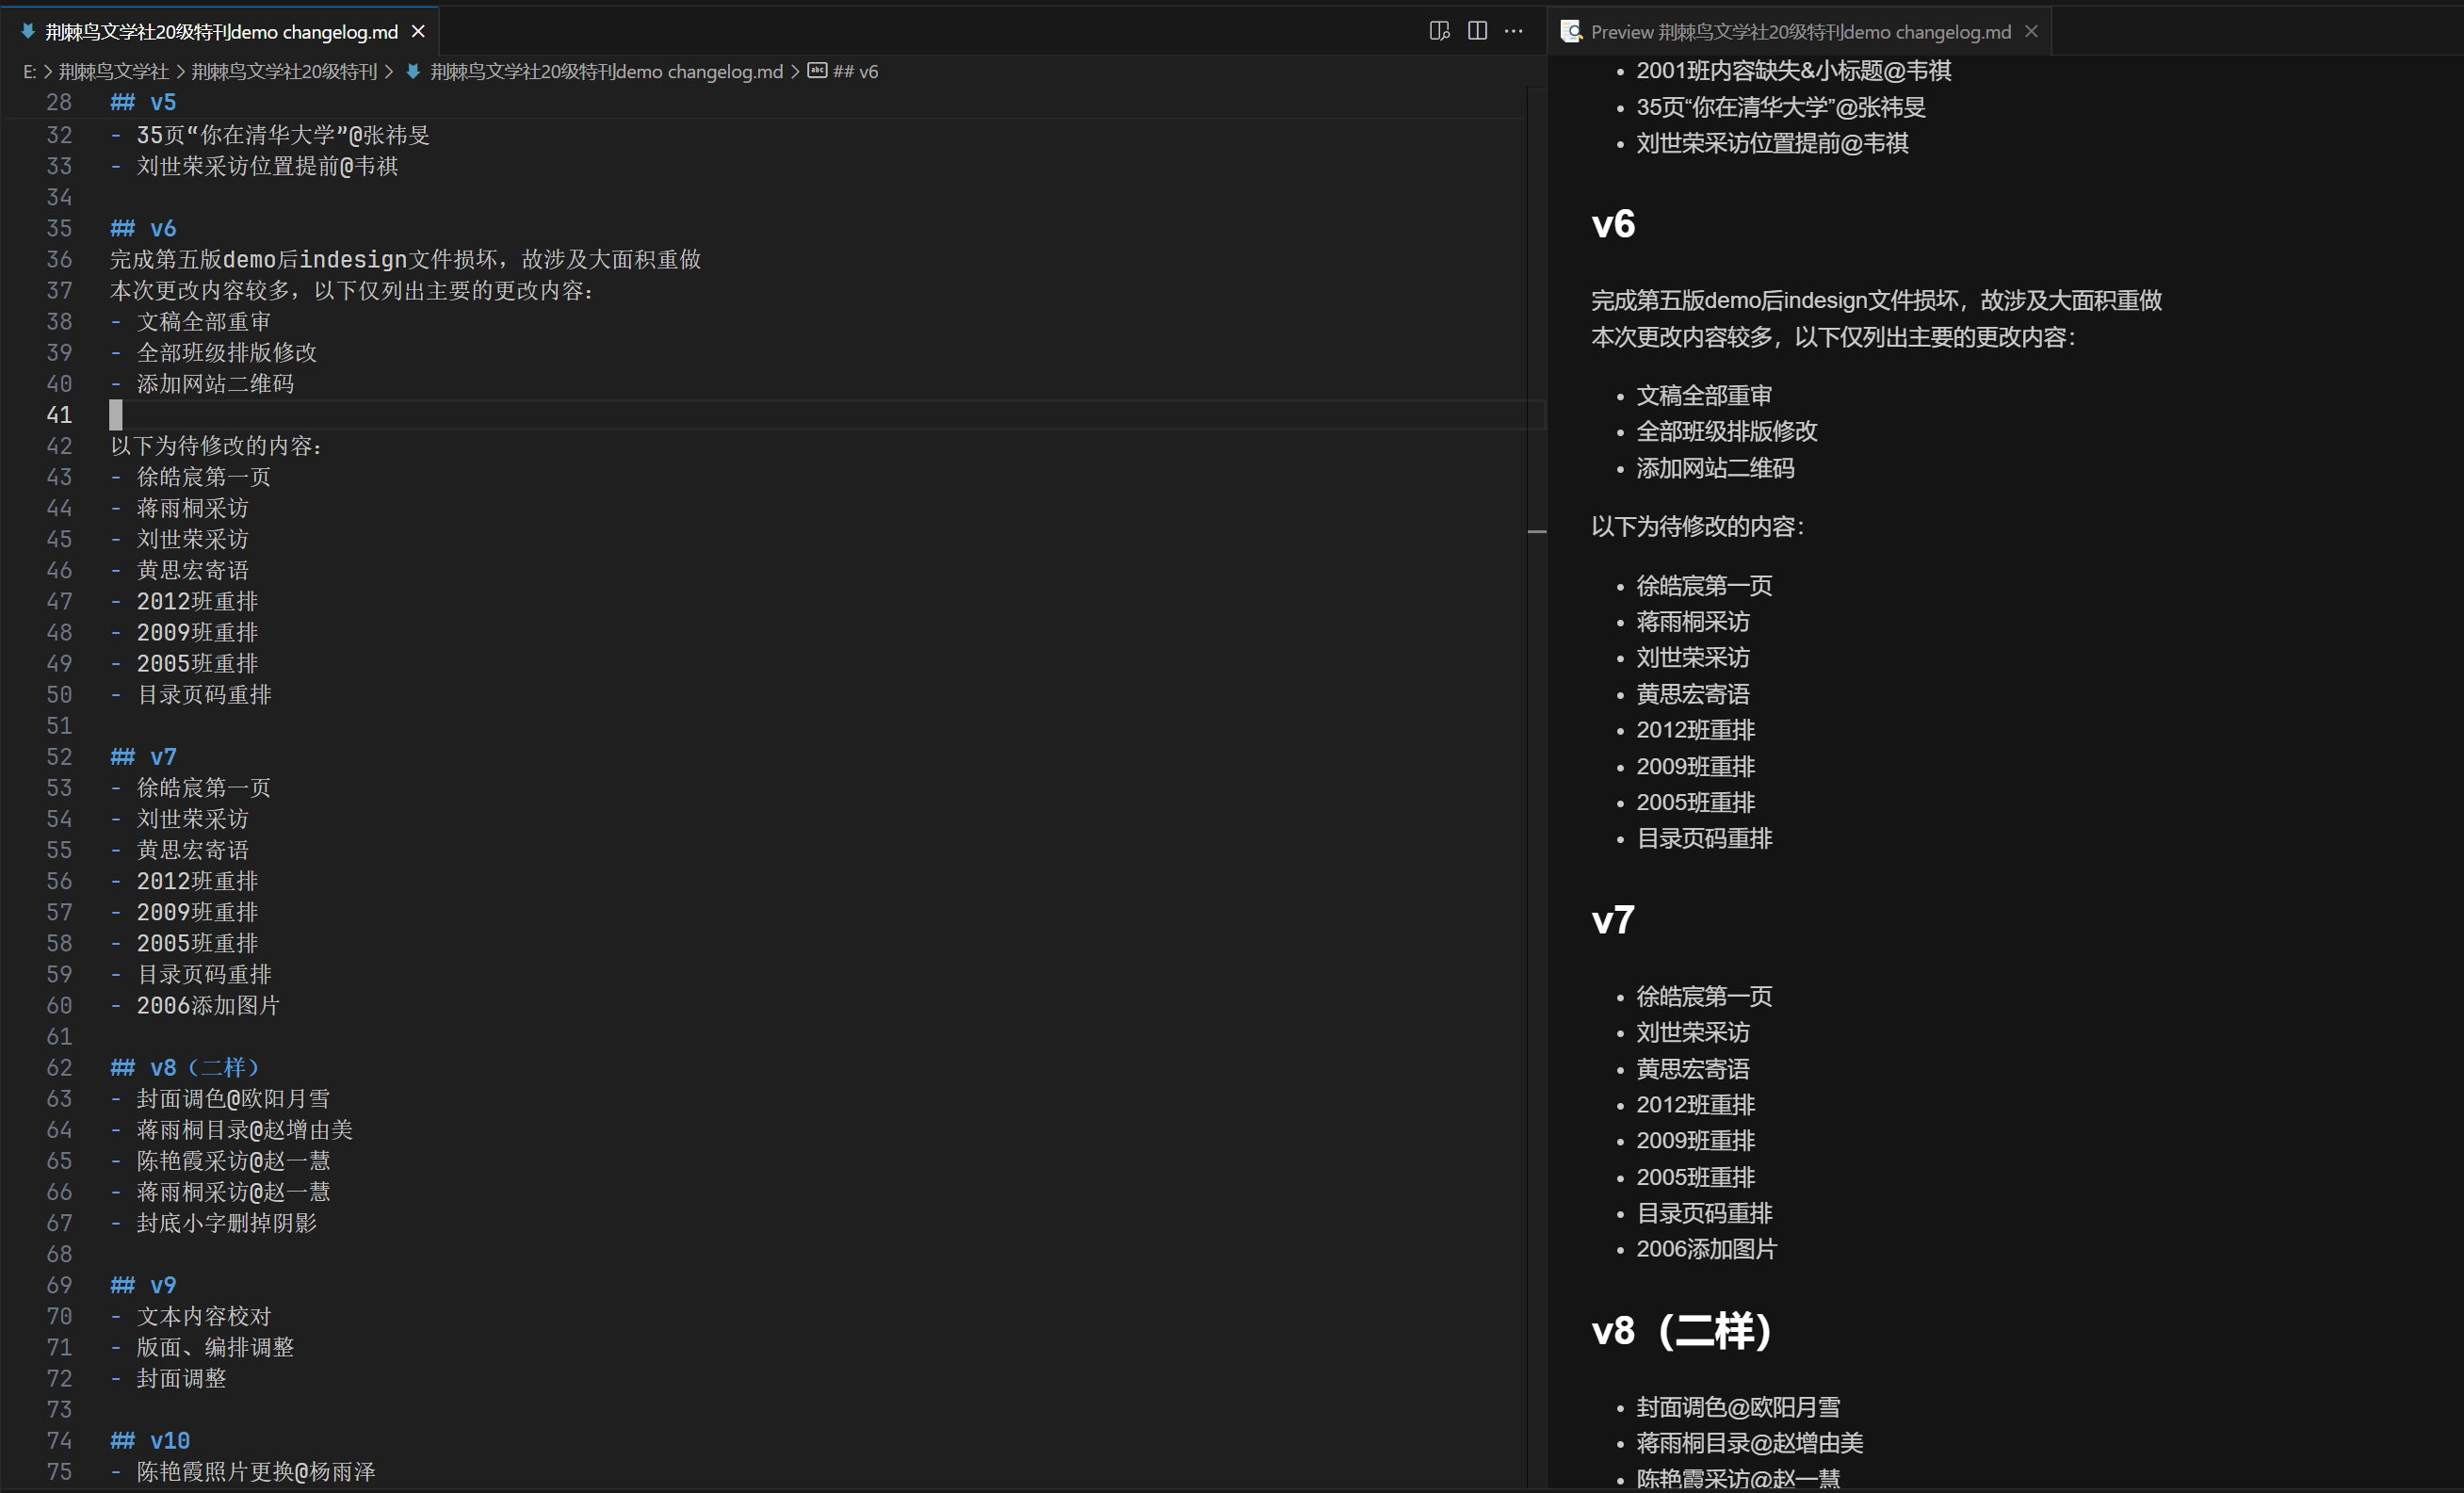This screenshot has height=1493, width=2464.
Task: Expand the 荆棘鸟文学社20级特刊 breadcrumb folder
Action: pos(284,71)
